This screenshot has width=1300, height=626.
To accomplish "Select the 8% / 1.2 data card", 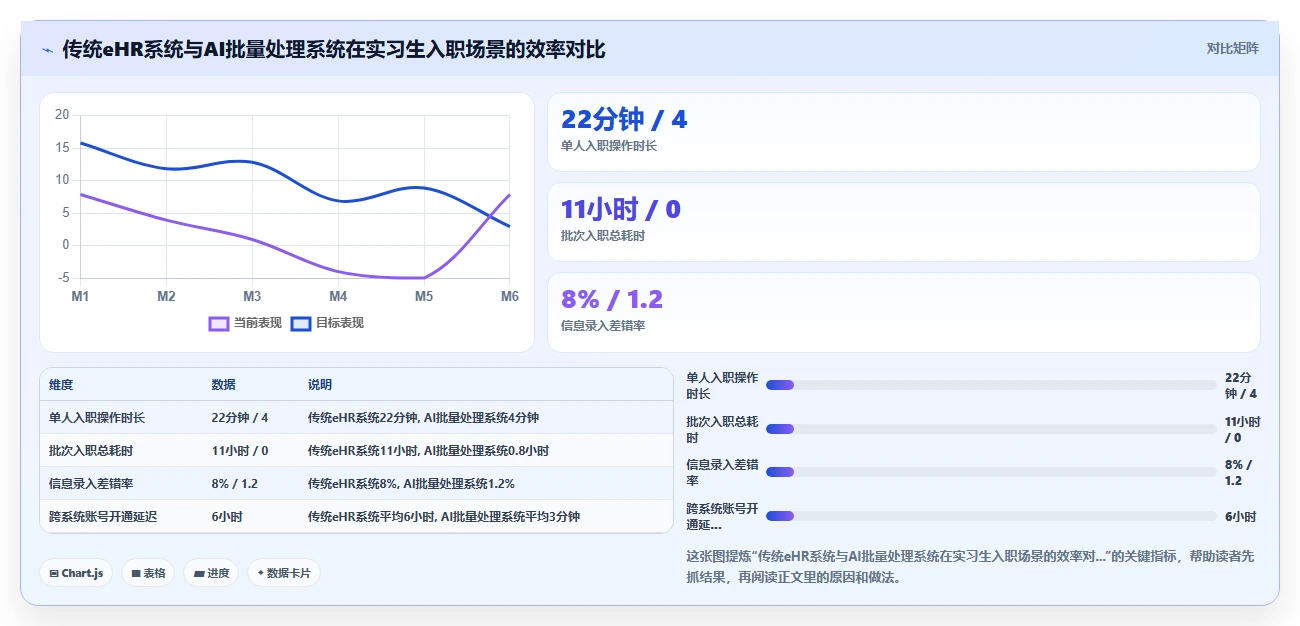I will (903, 312).
